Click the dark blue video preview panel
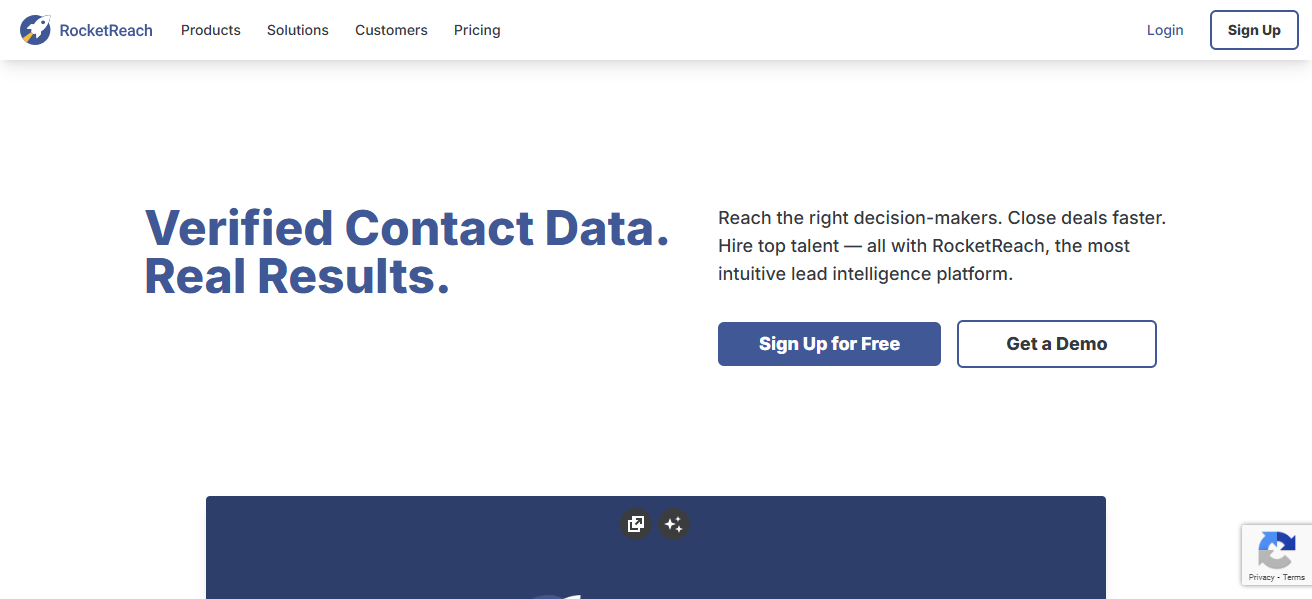This screenshot has height=599, width=1312. click(656, 560)
